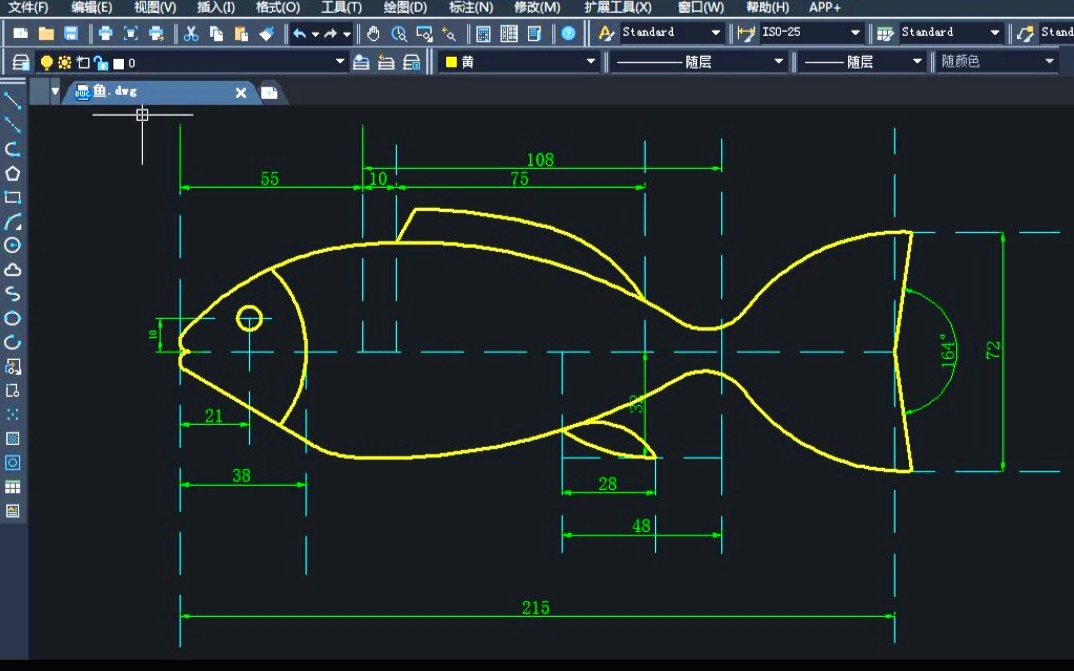Close the 鱼.dwg drawing tab

pyautogui.click(x=241, y=92)
